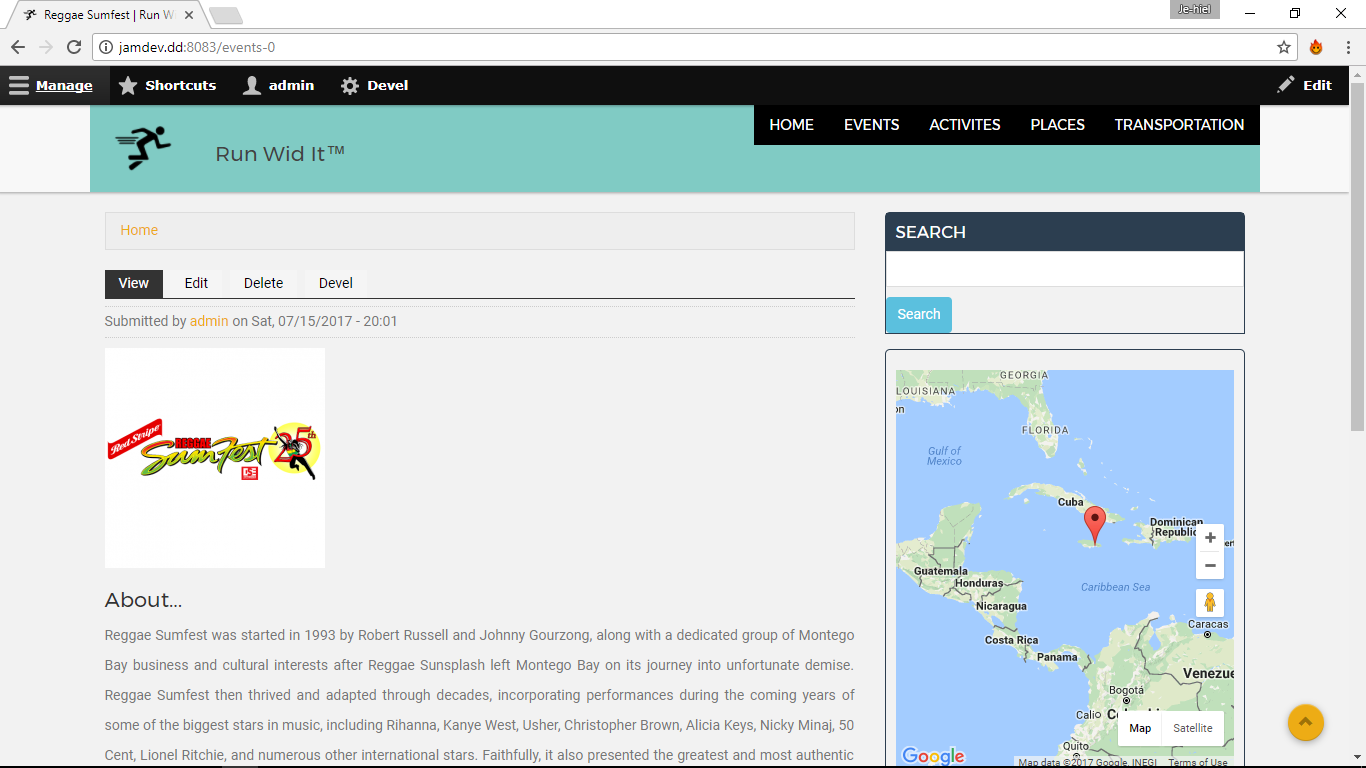The width and height of the screenshot is (1366, 768).
Task: Click the Google logo on map
Action: tap(933, 756)
